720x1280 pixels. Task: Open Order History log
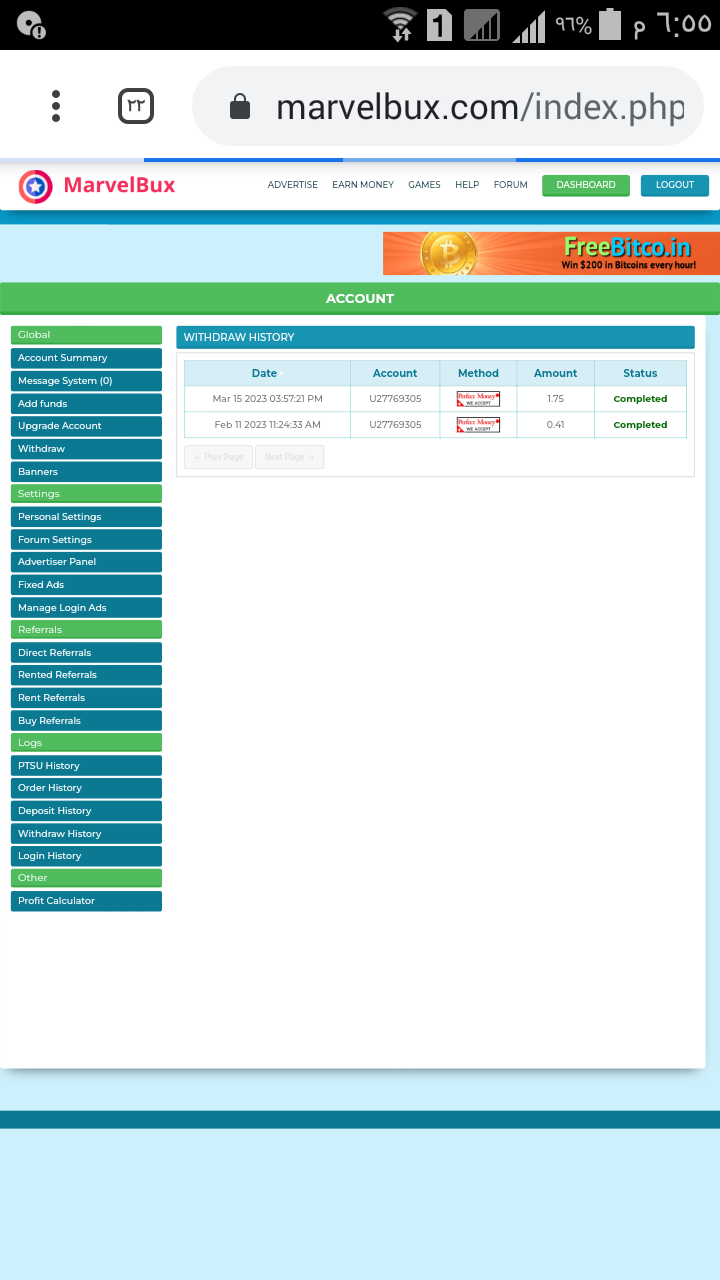tap(86, 788)
